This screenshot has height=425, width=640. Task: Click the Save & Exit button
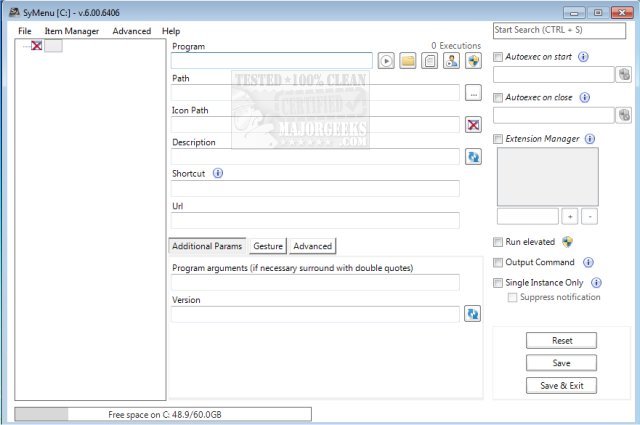[x=562, y=385]
